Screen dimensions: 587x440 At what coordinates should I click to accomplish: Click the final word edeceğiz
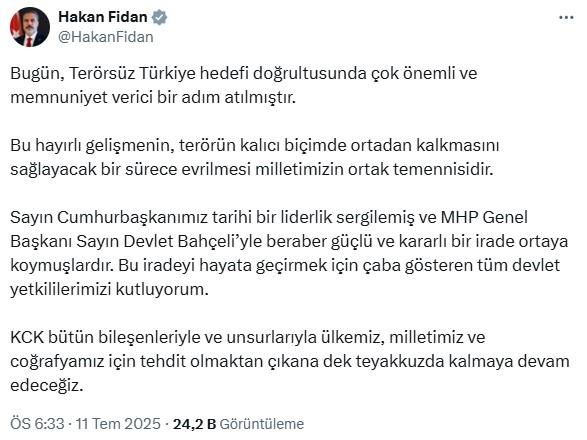[46, 386]
